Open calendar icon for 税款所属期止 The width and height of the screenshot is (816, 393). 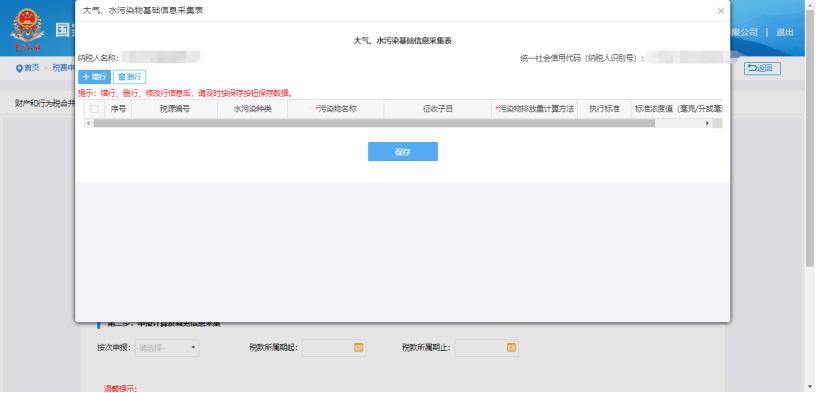(x=511, y=348)
